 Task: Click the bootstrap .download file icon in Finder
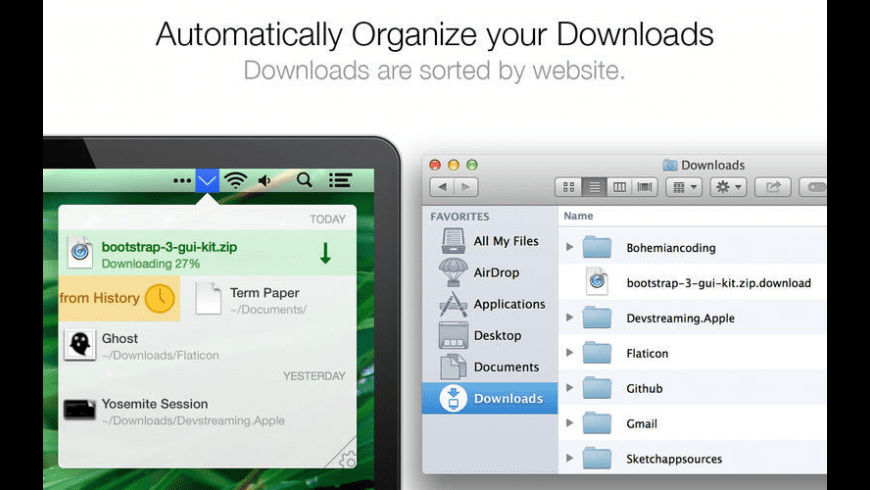click(x=597, y=281)
